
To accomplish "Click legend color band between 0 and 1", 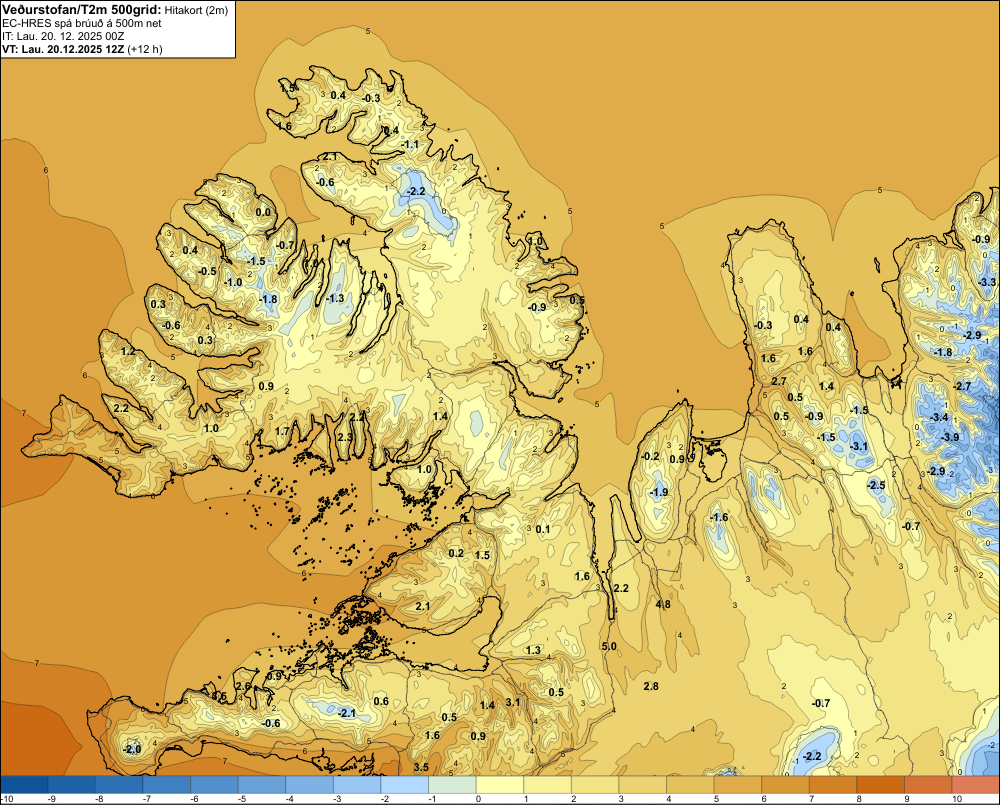I will (499, 785).
